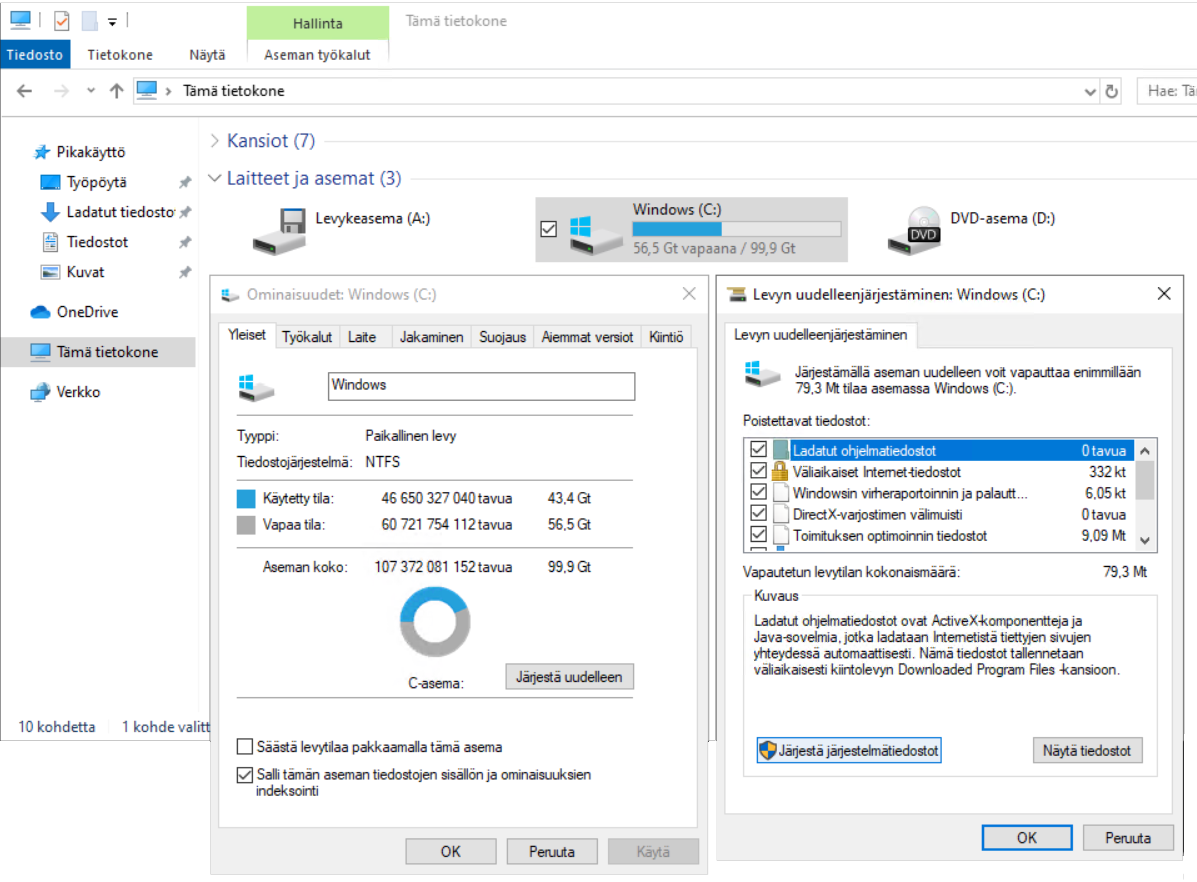
Task: Open the Näytä ribbon tab
Action: click(x=207, y=55)
